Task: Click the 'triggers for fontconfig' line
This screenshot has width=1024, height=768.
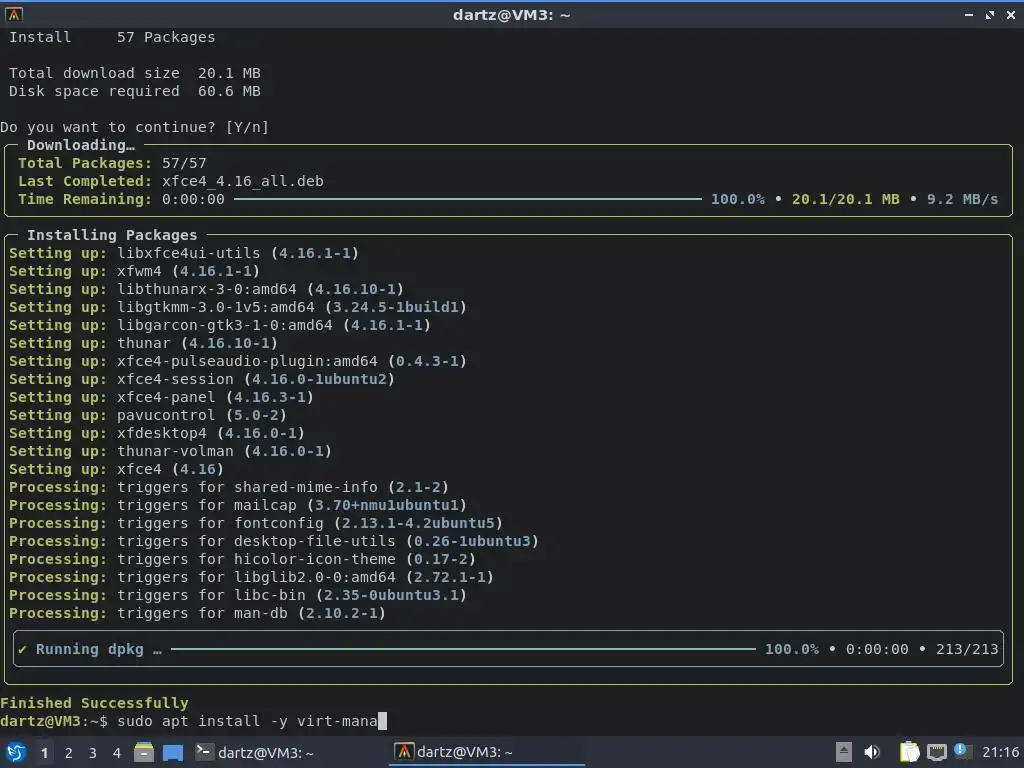Action: [256, 522]
